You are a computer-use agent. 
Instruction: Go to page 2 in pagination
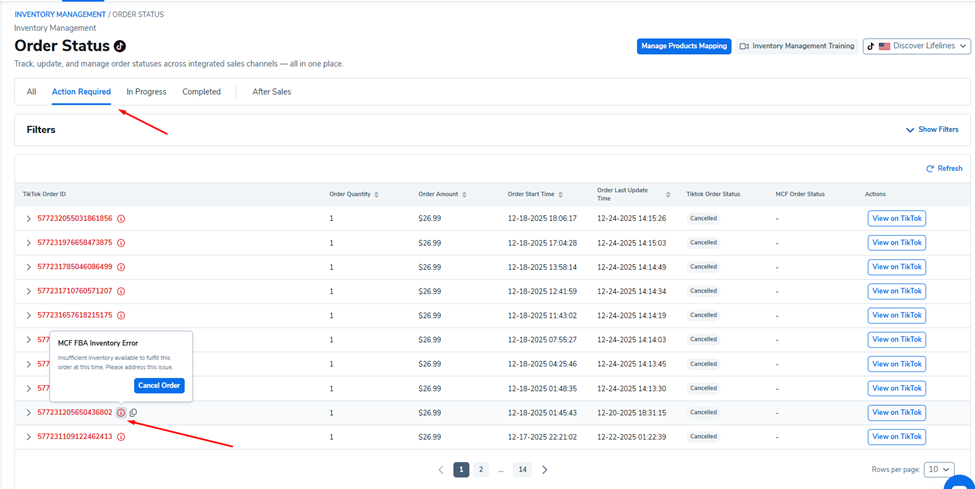point(481,469)
